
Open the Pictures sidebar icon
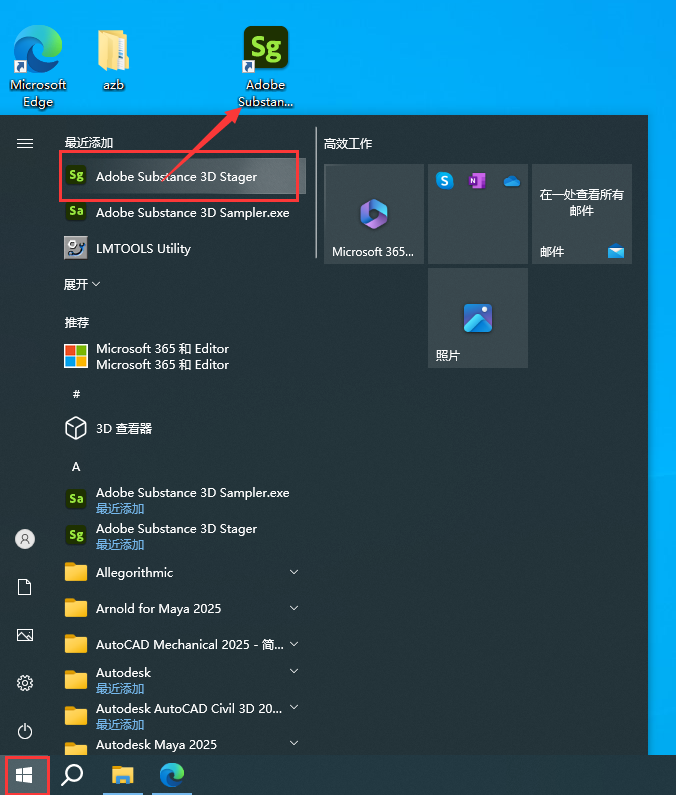tap(25, 635)
